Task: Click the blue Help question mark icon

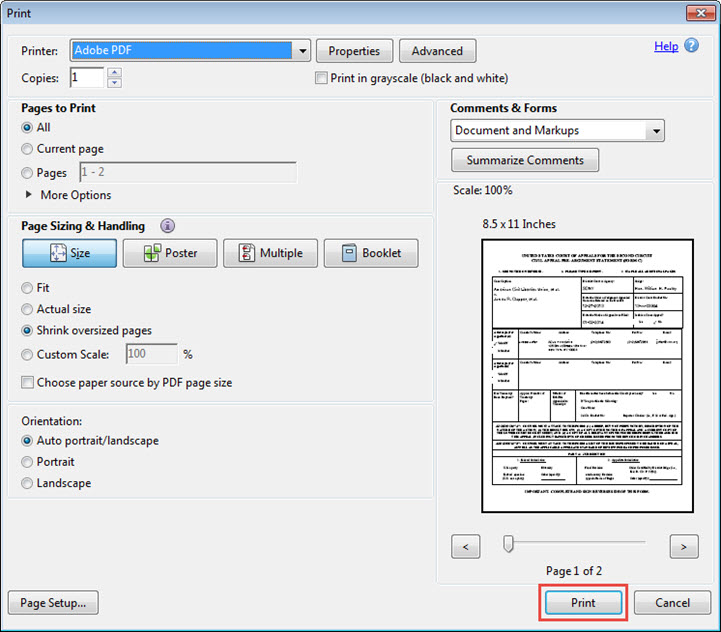Action: click(x=691, y=46)
